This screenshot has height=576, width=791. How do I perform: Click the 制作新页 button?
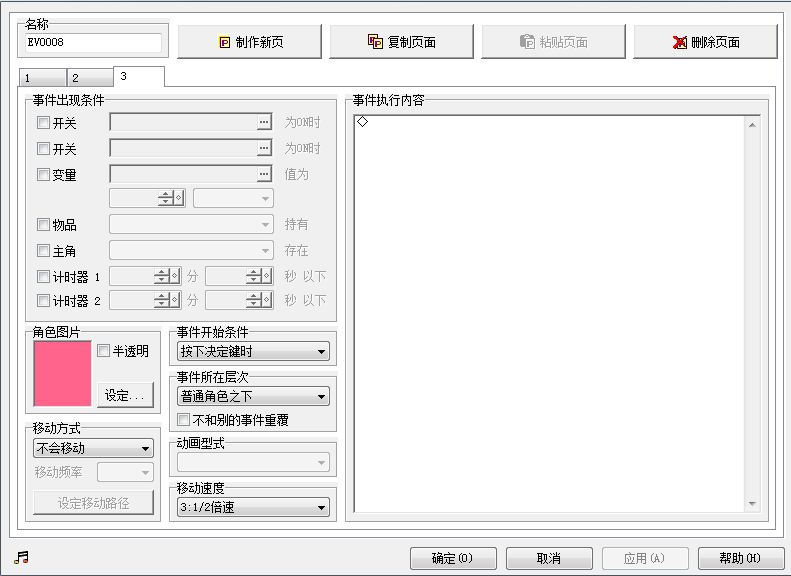[250, 42]
